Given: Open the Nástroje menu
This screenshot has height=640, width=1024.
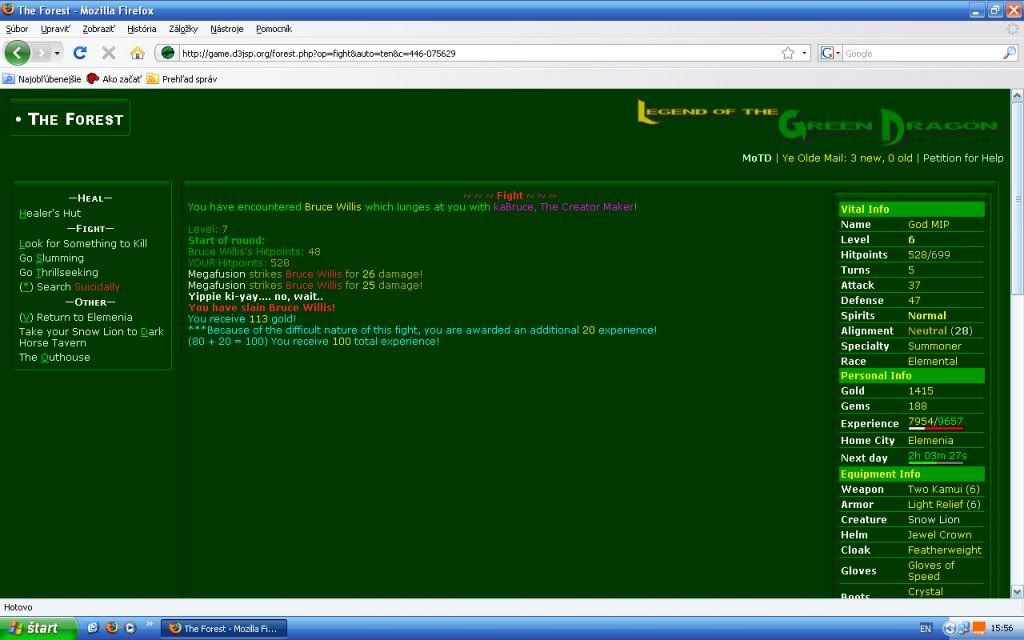Looking at the screenshot, I should (227, 29).
